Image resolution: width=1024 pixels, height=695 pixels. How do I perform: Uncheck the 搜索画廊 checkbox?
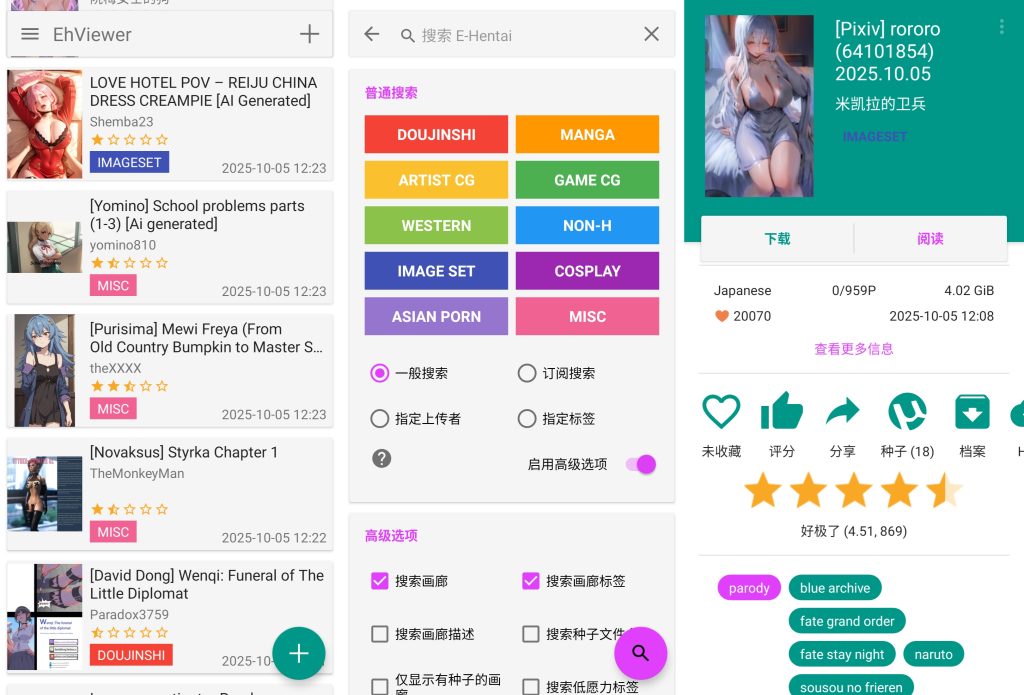(x=380, y=581)
